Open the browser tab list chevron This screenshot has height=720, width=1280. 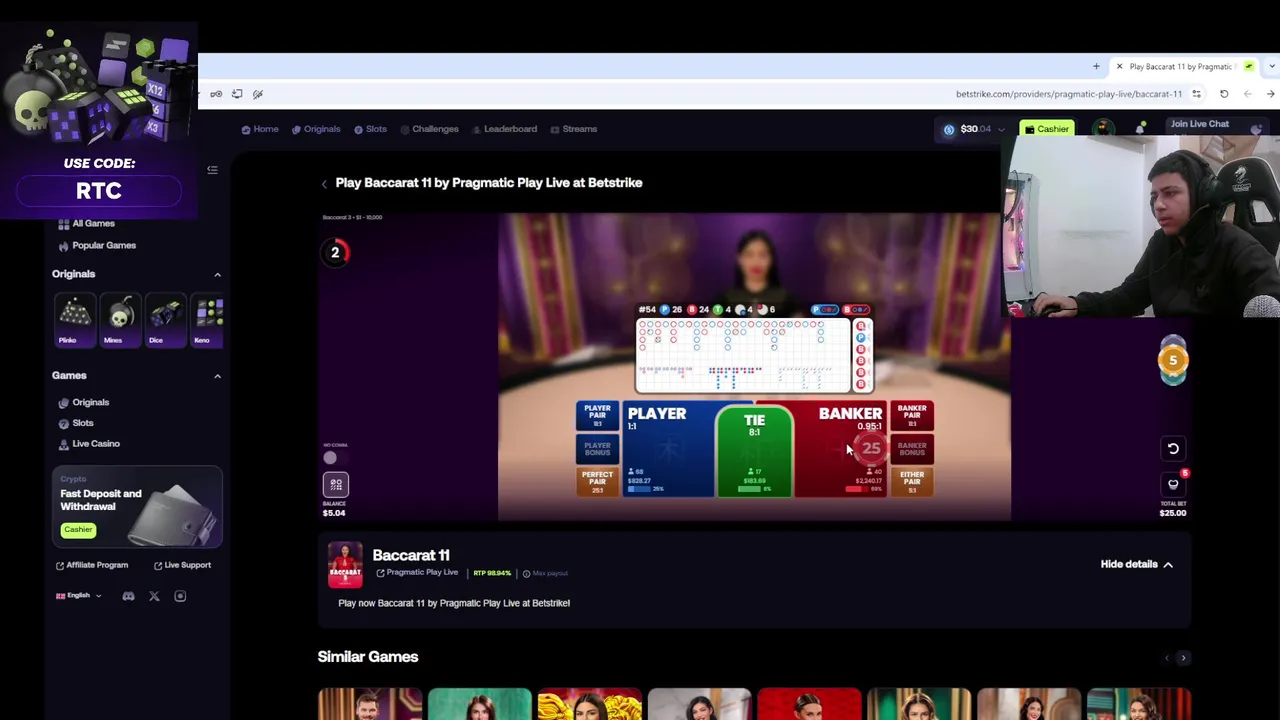(1271, 67)
